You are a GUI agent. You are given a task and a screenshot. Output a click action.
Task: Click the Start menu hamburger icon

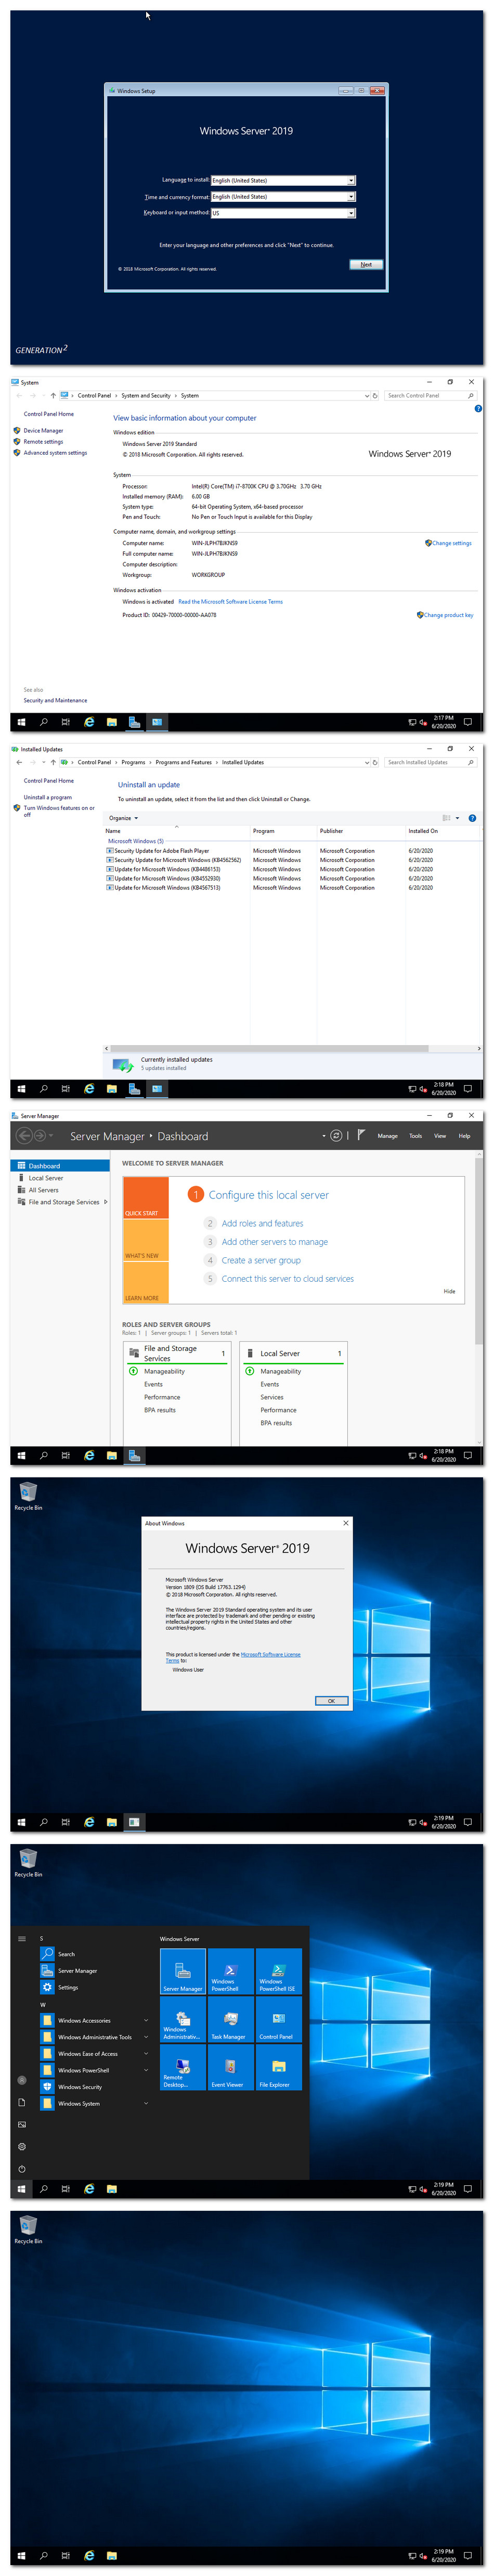(x=22, y=1939)
